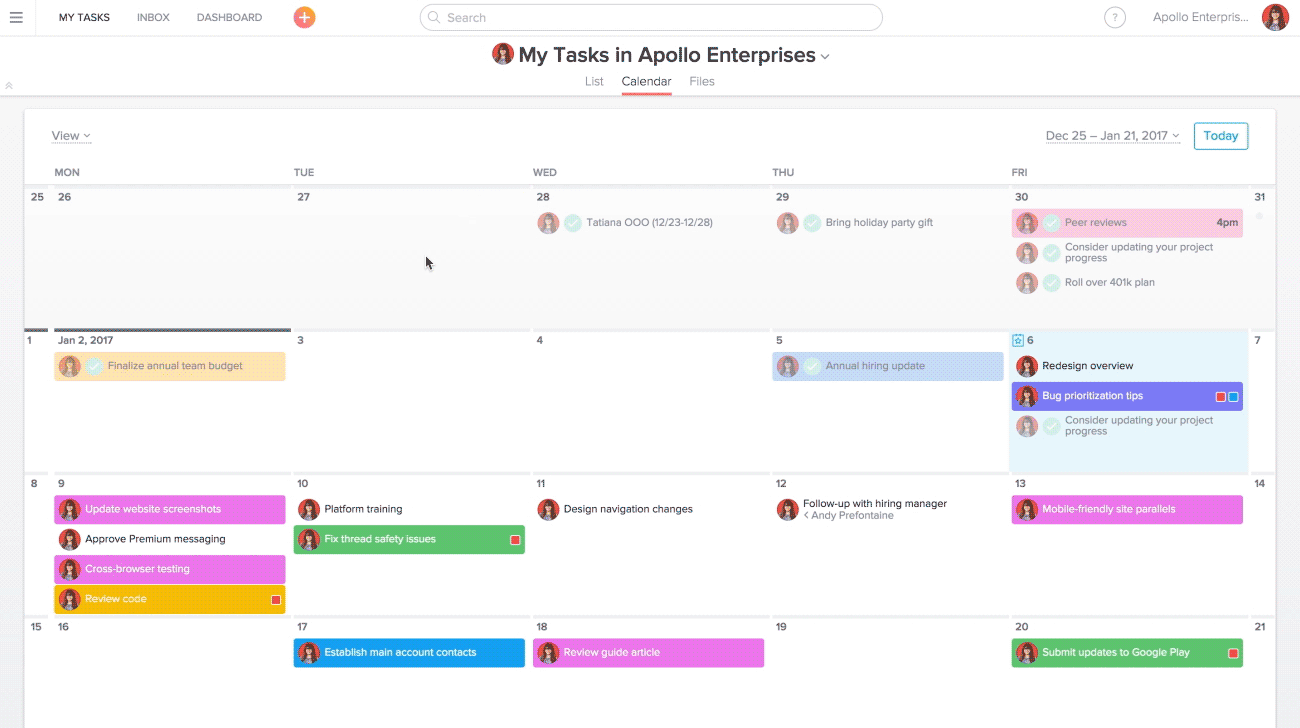Click avatar on Redesign overview task
This screenshot has height=728, width=1300.
(x=1027, y=366)
